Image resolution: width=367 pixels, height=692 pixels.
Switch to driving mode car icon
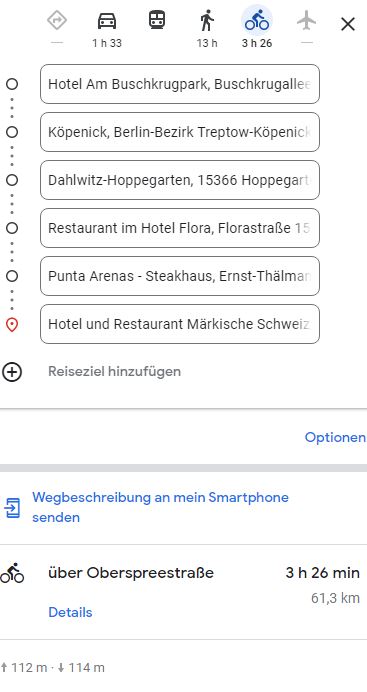coord(107,21)
